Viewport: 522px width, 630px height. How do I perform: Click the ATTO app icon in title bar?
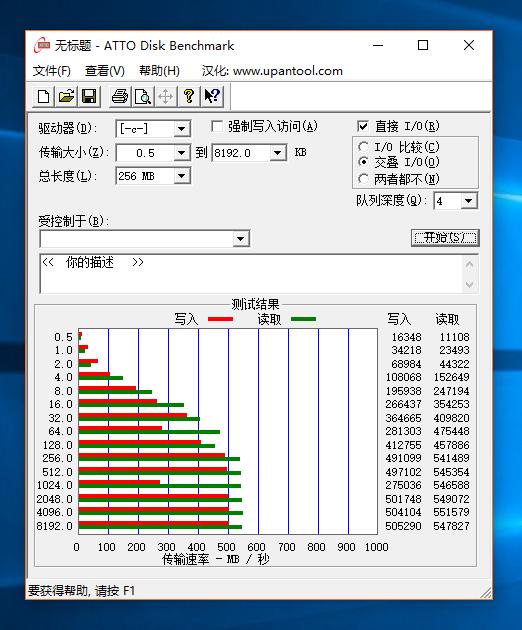click(x=42, y=45)
